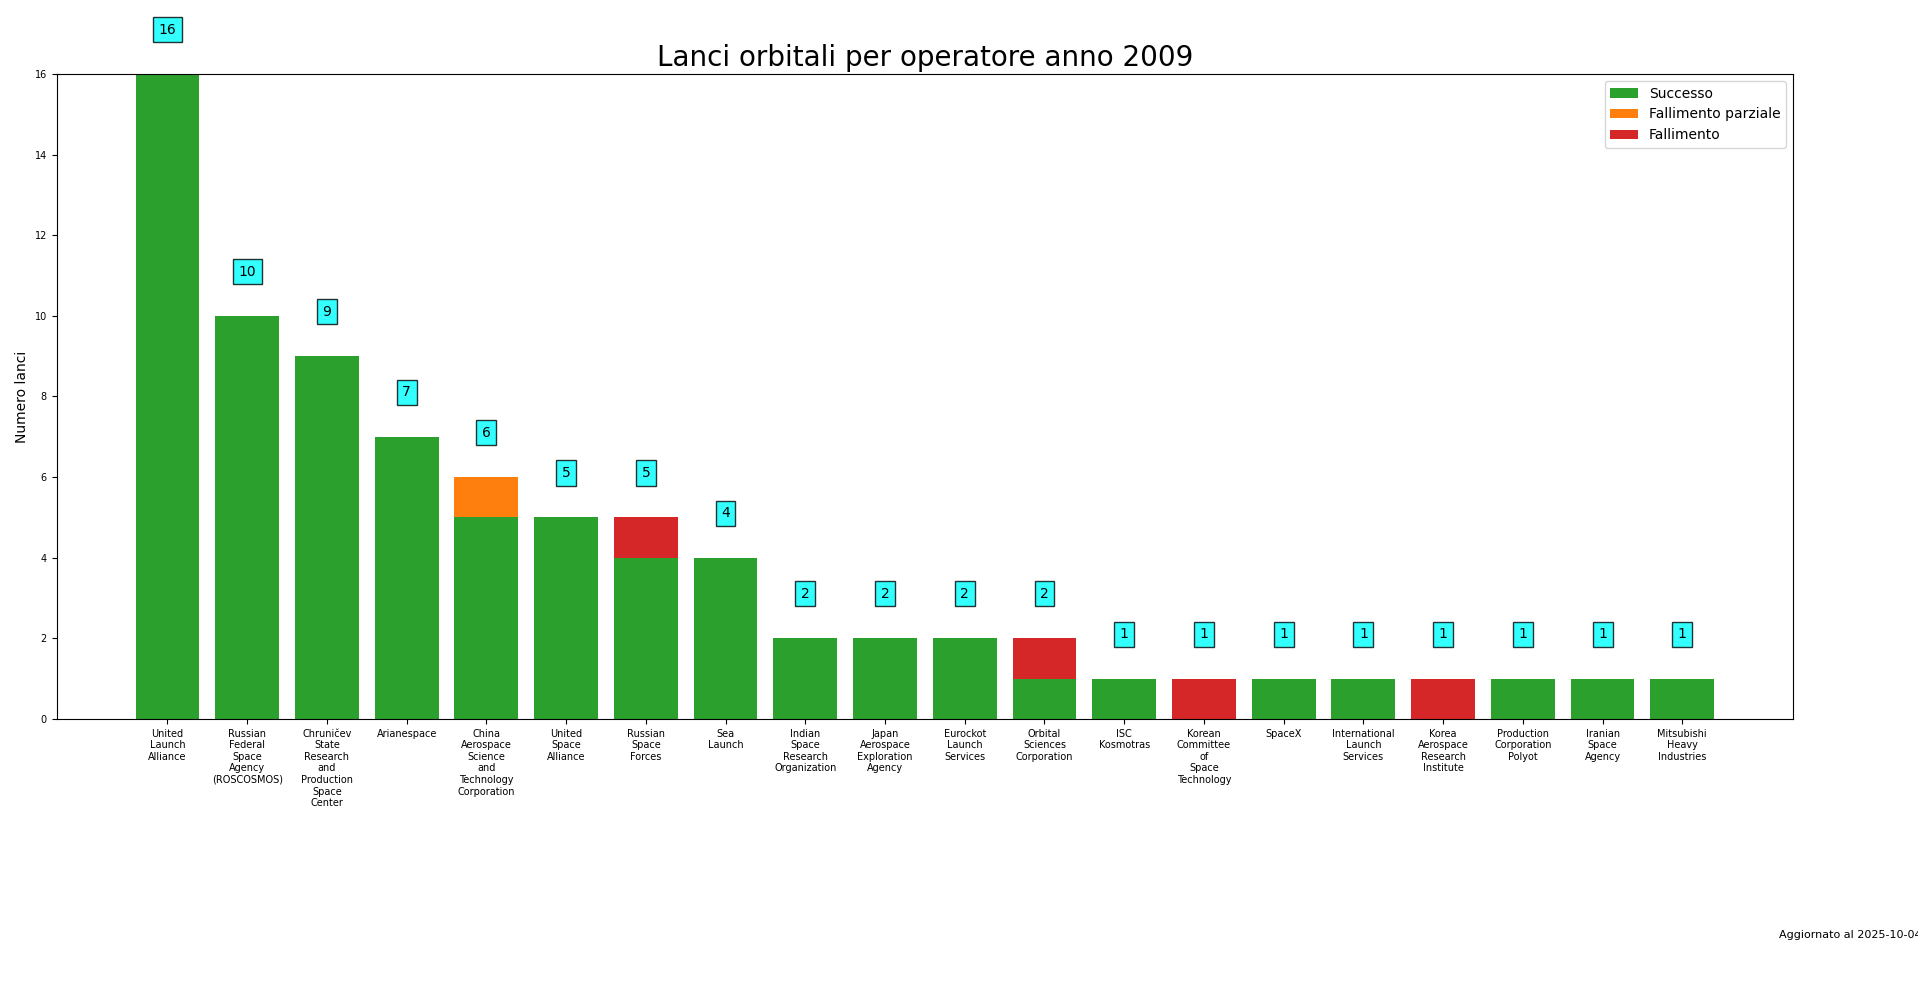Select the Arianespace axis label
The image size is (1918, 998).
click(x=406, y=734)
